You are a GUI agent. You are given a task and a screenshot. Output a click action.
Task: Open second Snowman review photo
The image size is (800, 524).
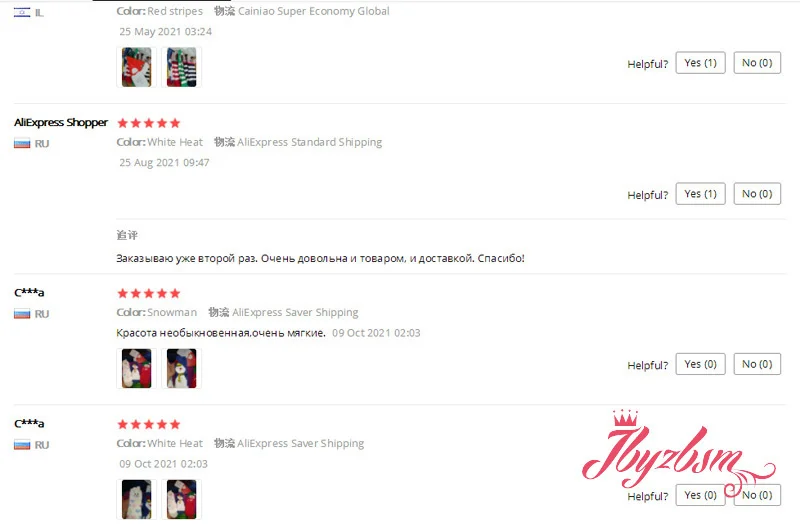coord(182,368)
